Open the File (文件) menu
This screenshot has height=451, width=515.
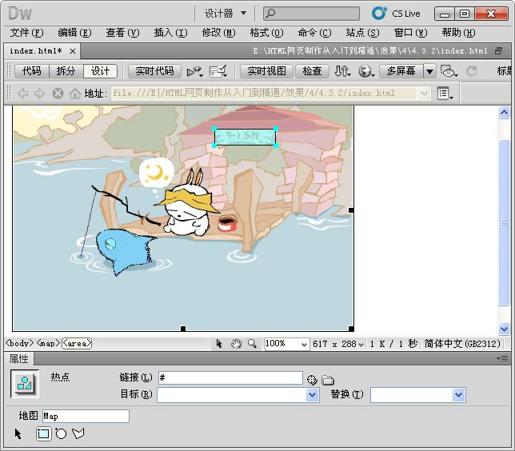coord(27,33)
